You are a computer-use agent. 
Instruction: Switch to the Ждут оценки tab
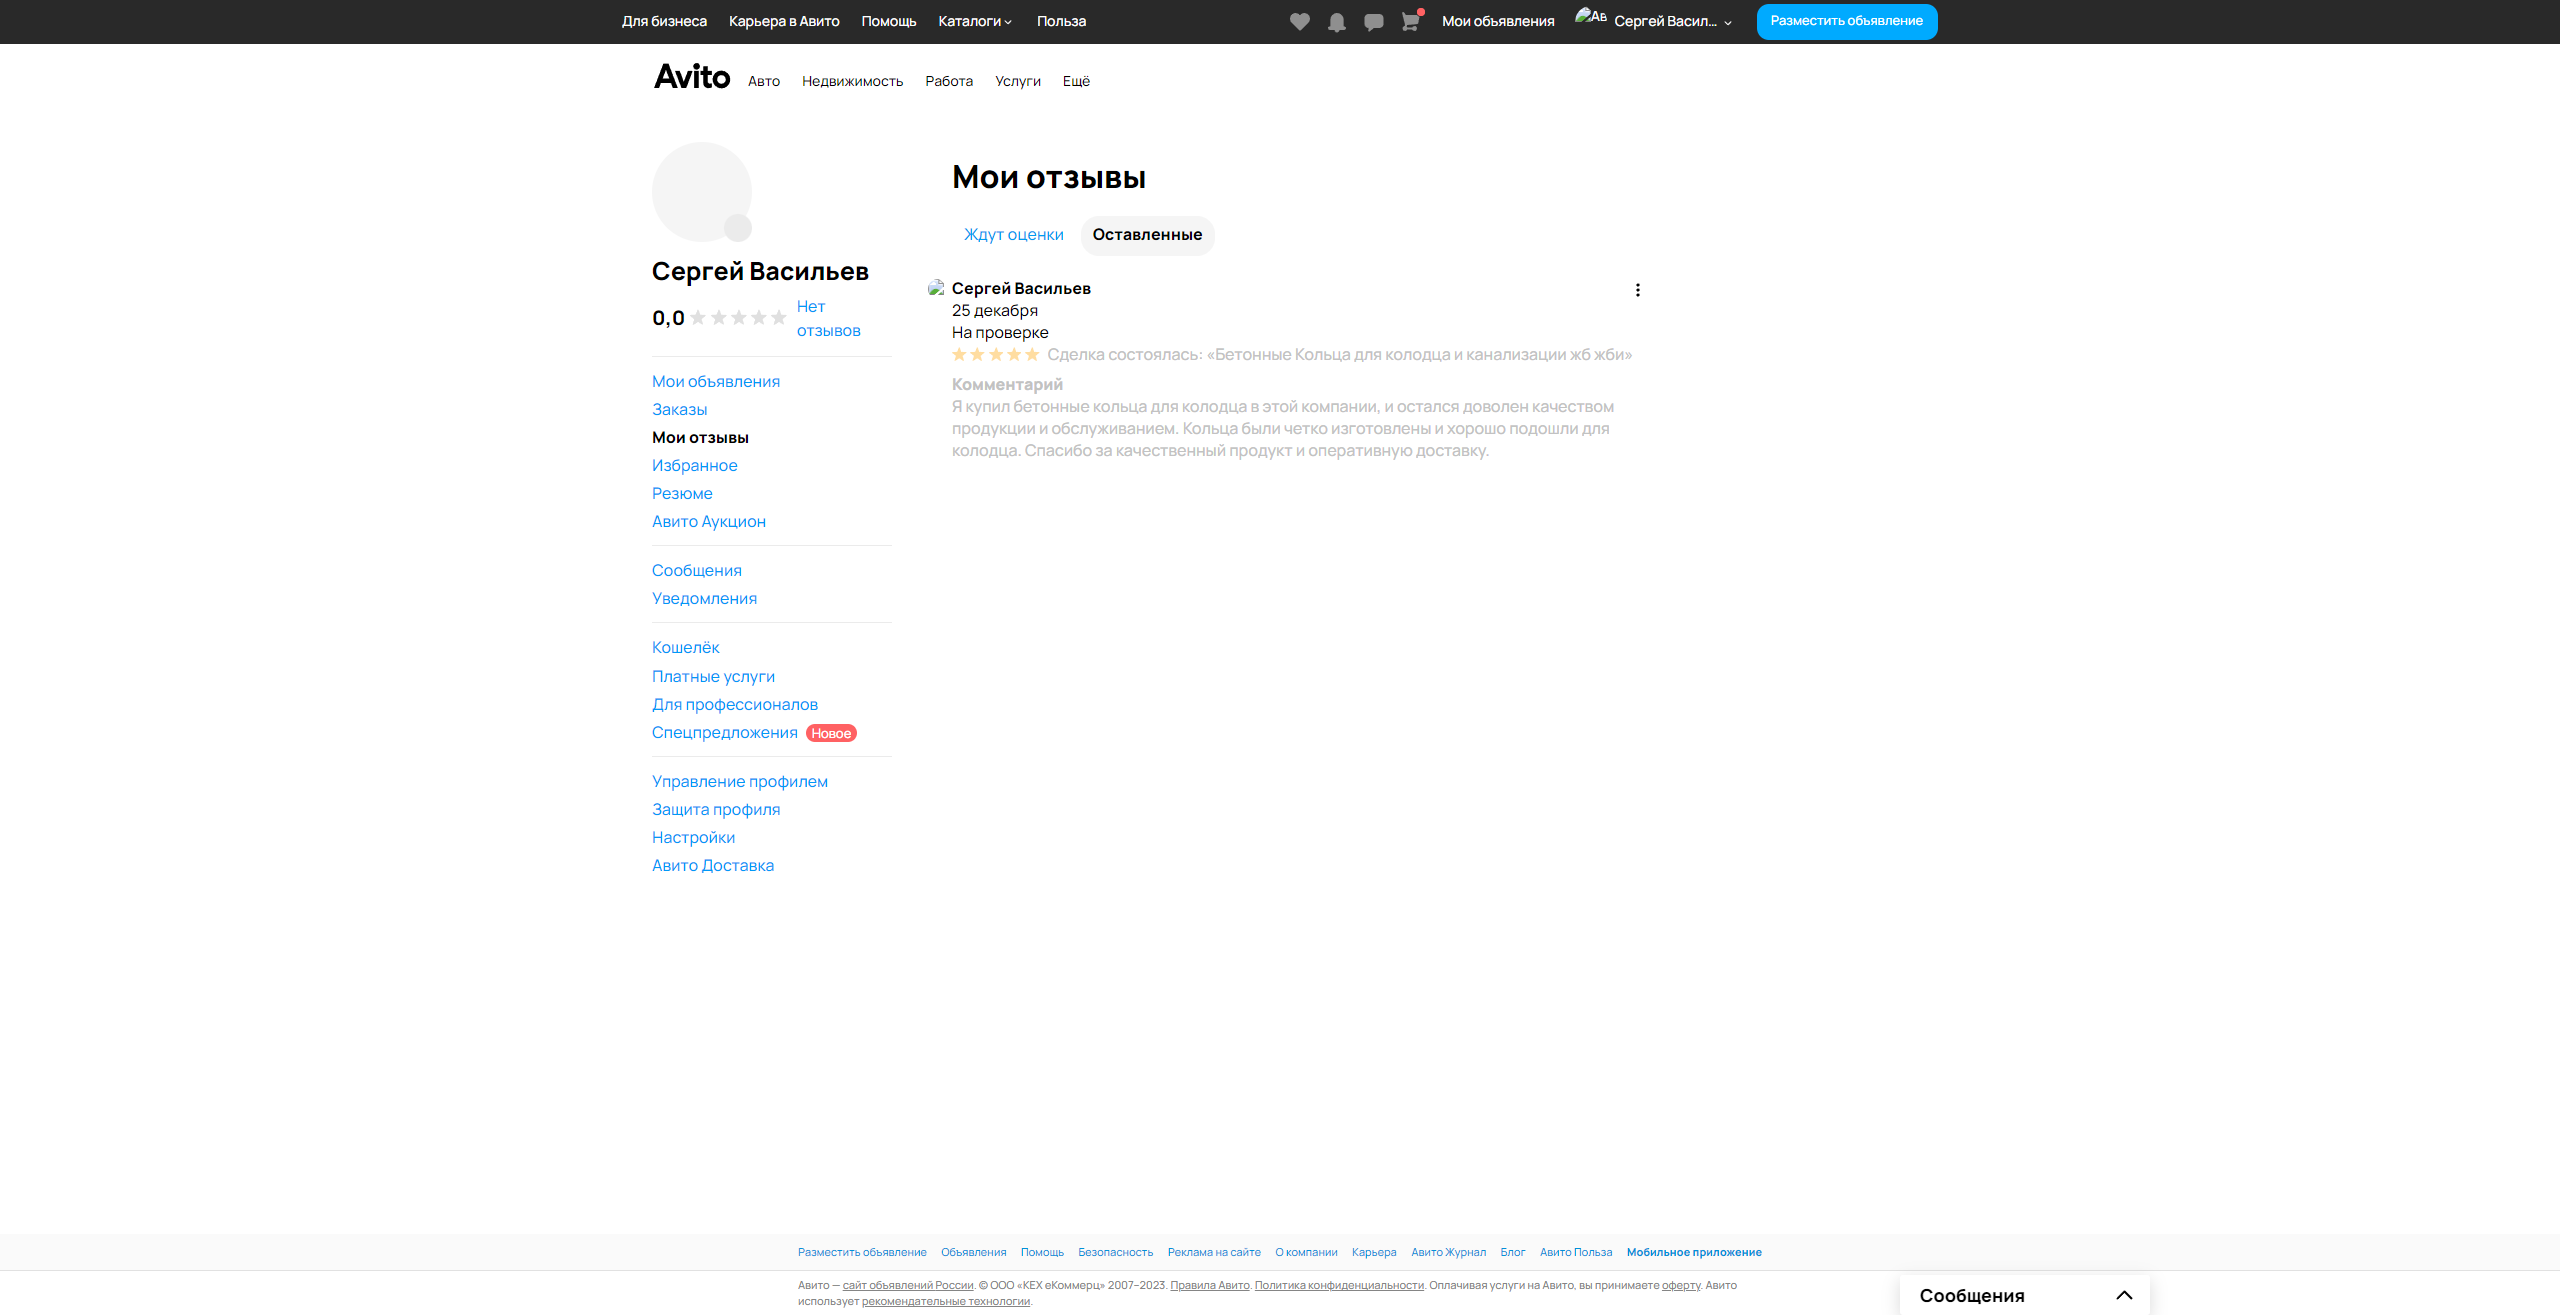[1013, 235]
